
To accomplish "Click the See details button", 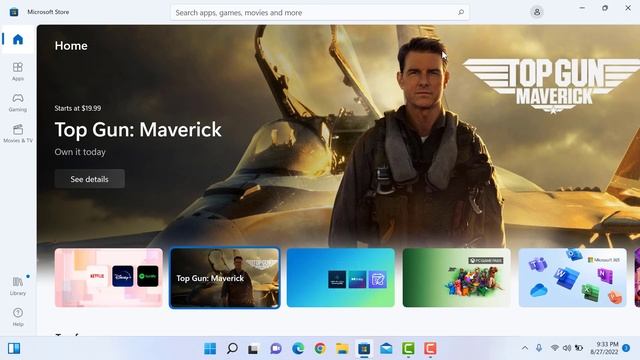I will coord(89,179).
